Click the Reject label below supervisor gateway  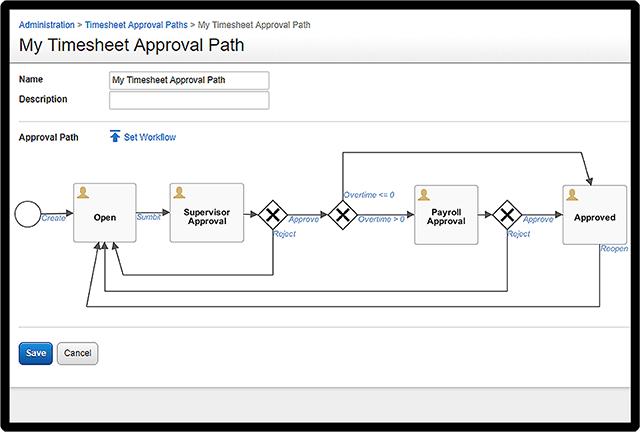point(284,234)
